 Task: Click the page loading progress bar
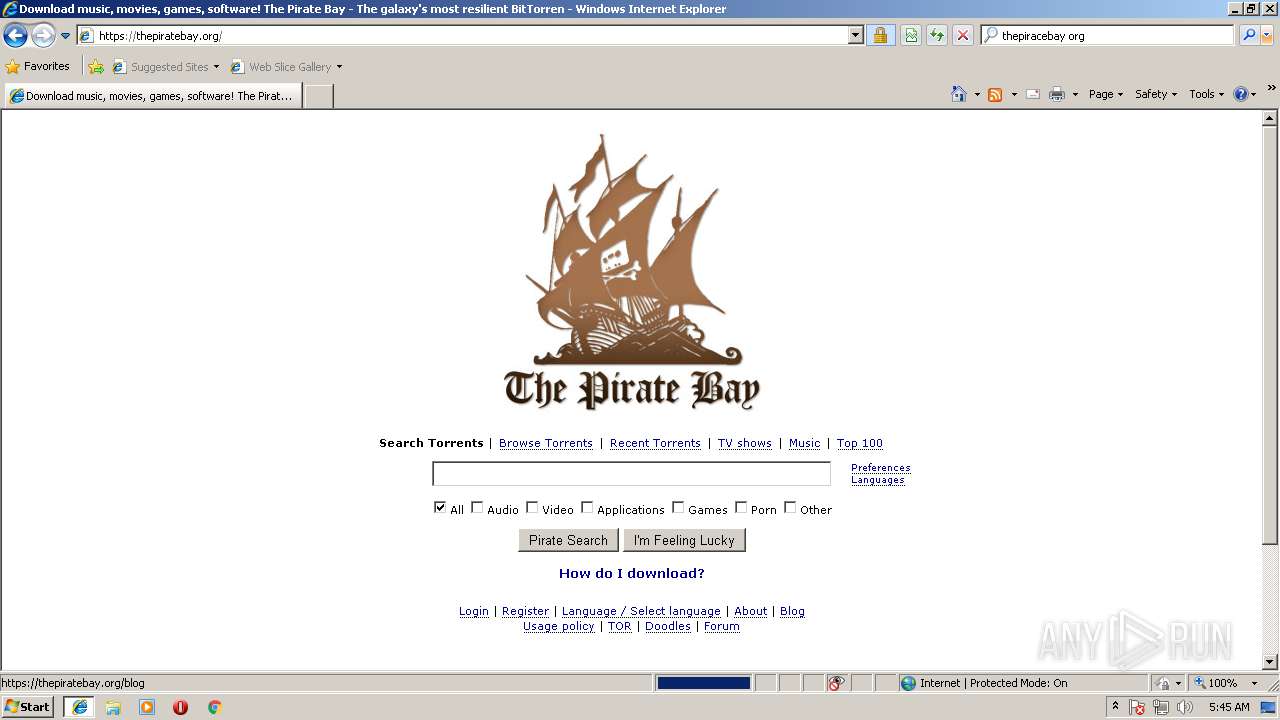703,683
